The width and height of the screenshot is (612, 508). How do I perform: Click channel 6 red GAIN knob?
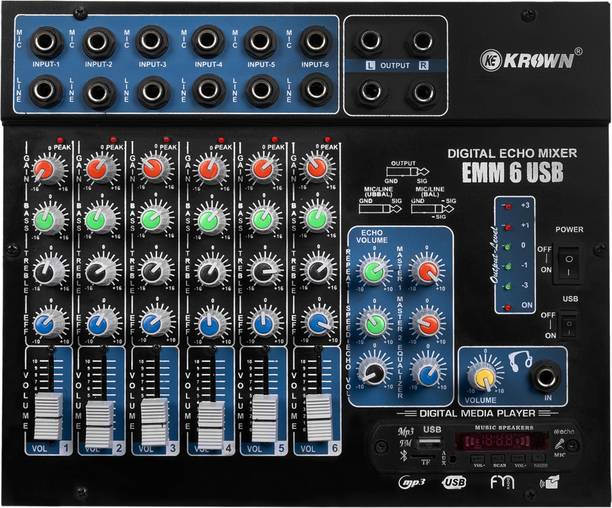click(x=317, y=168)
